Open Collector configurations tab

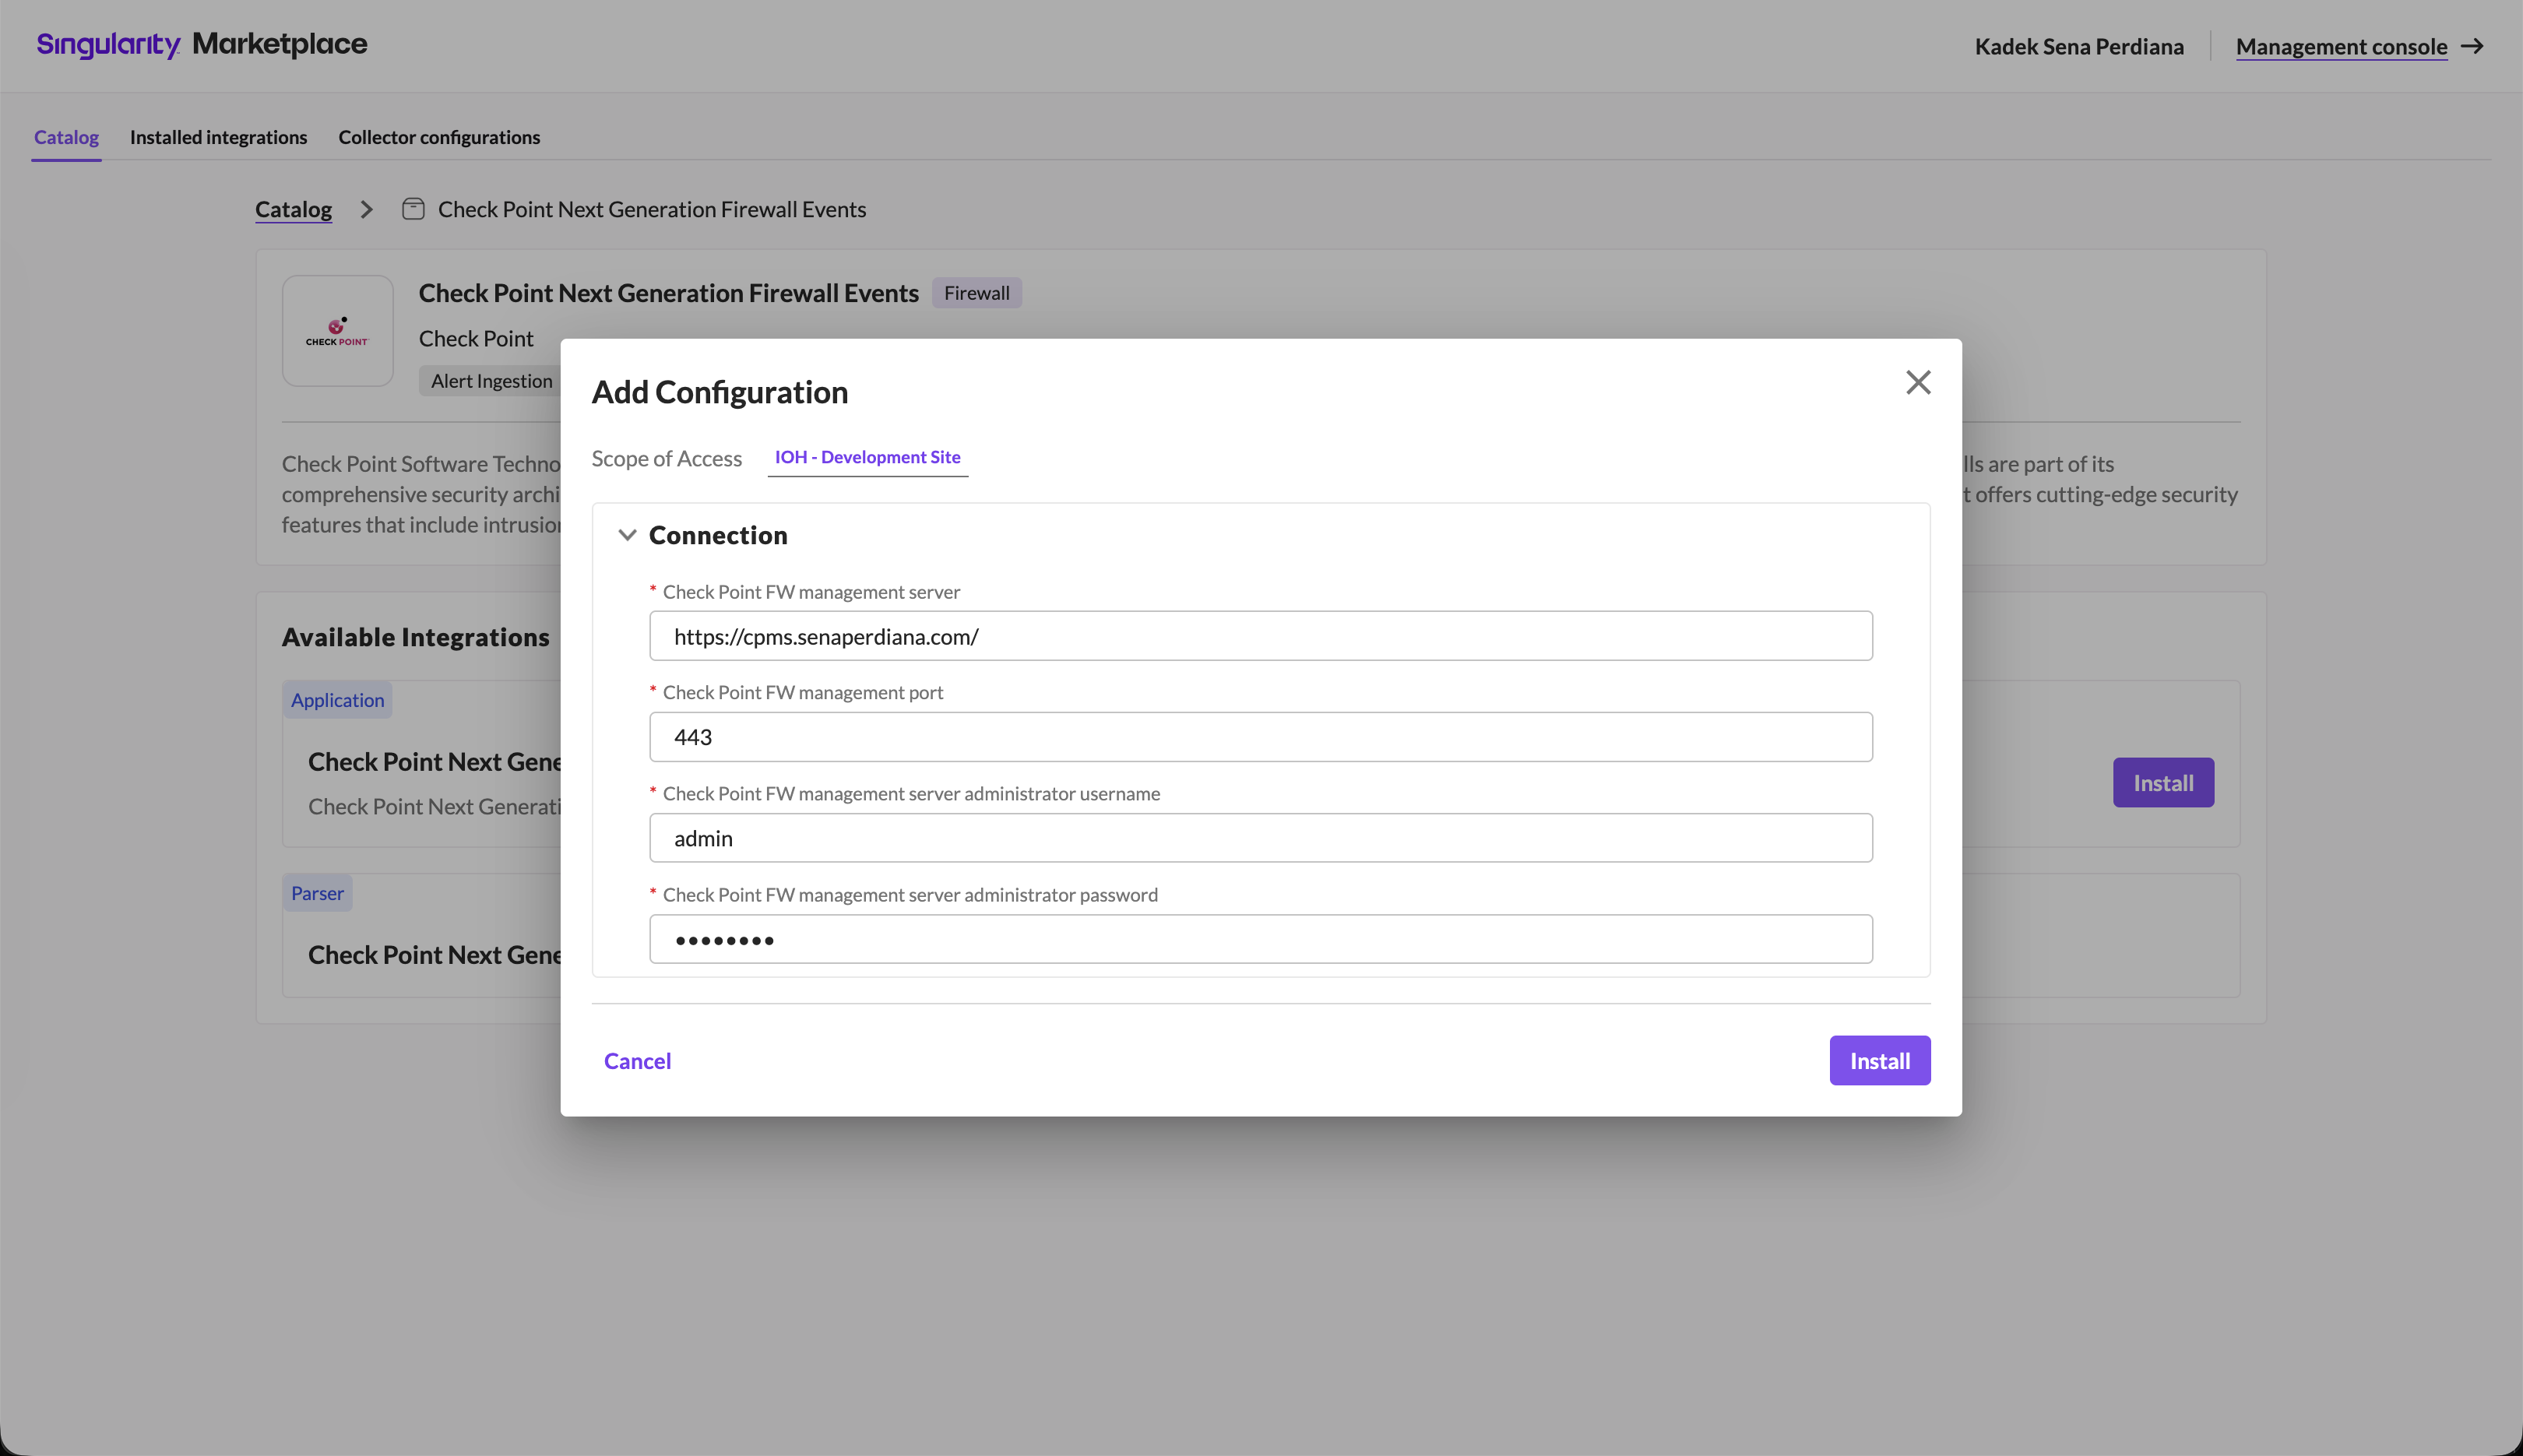(439, 137)
